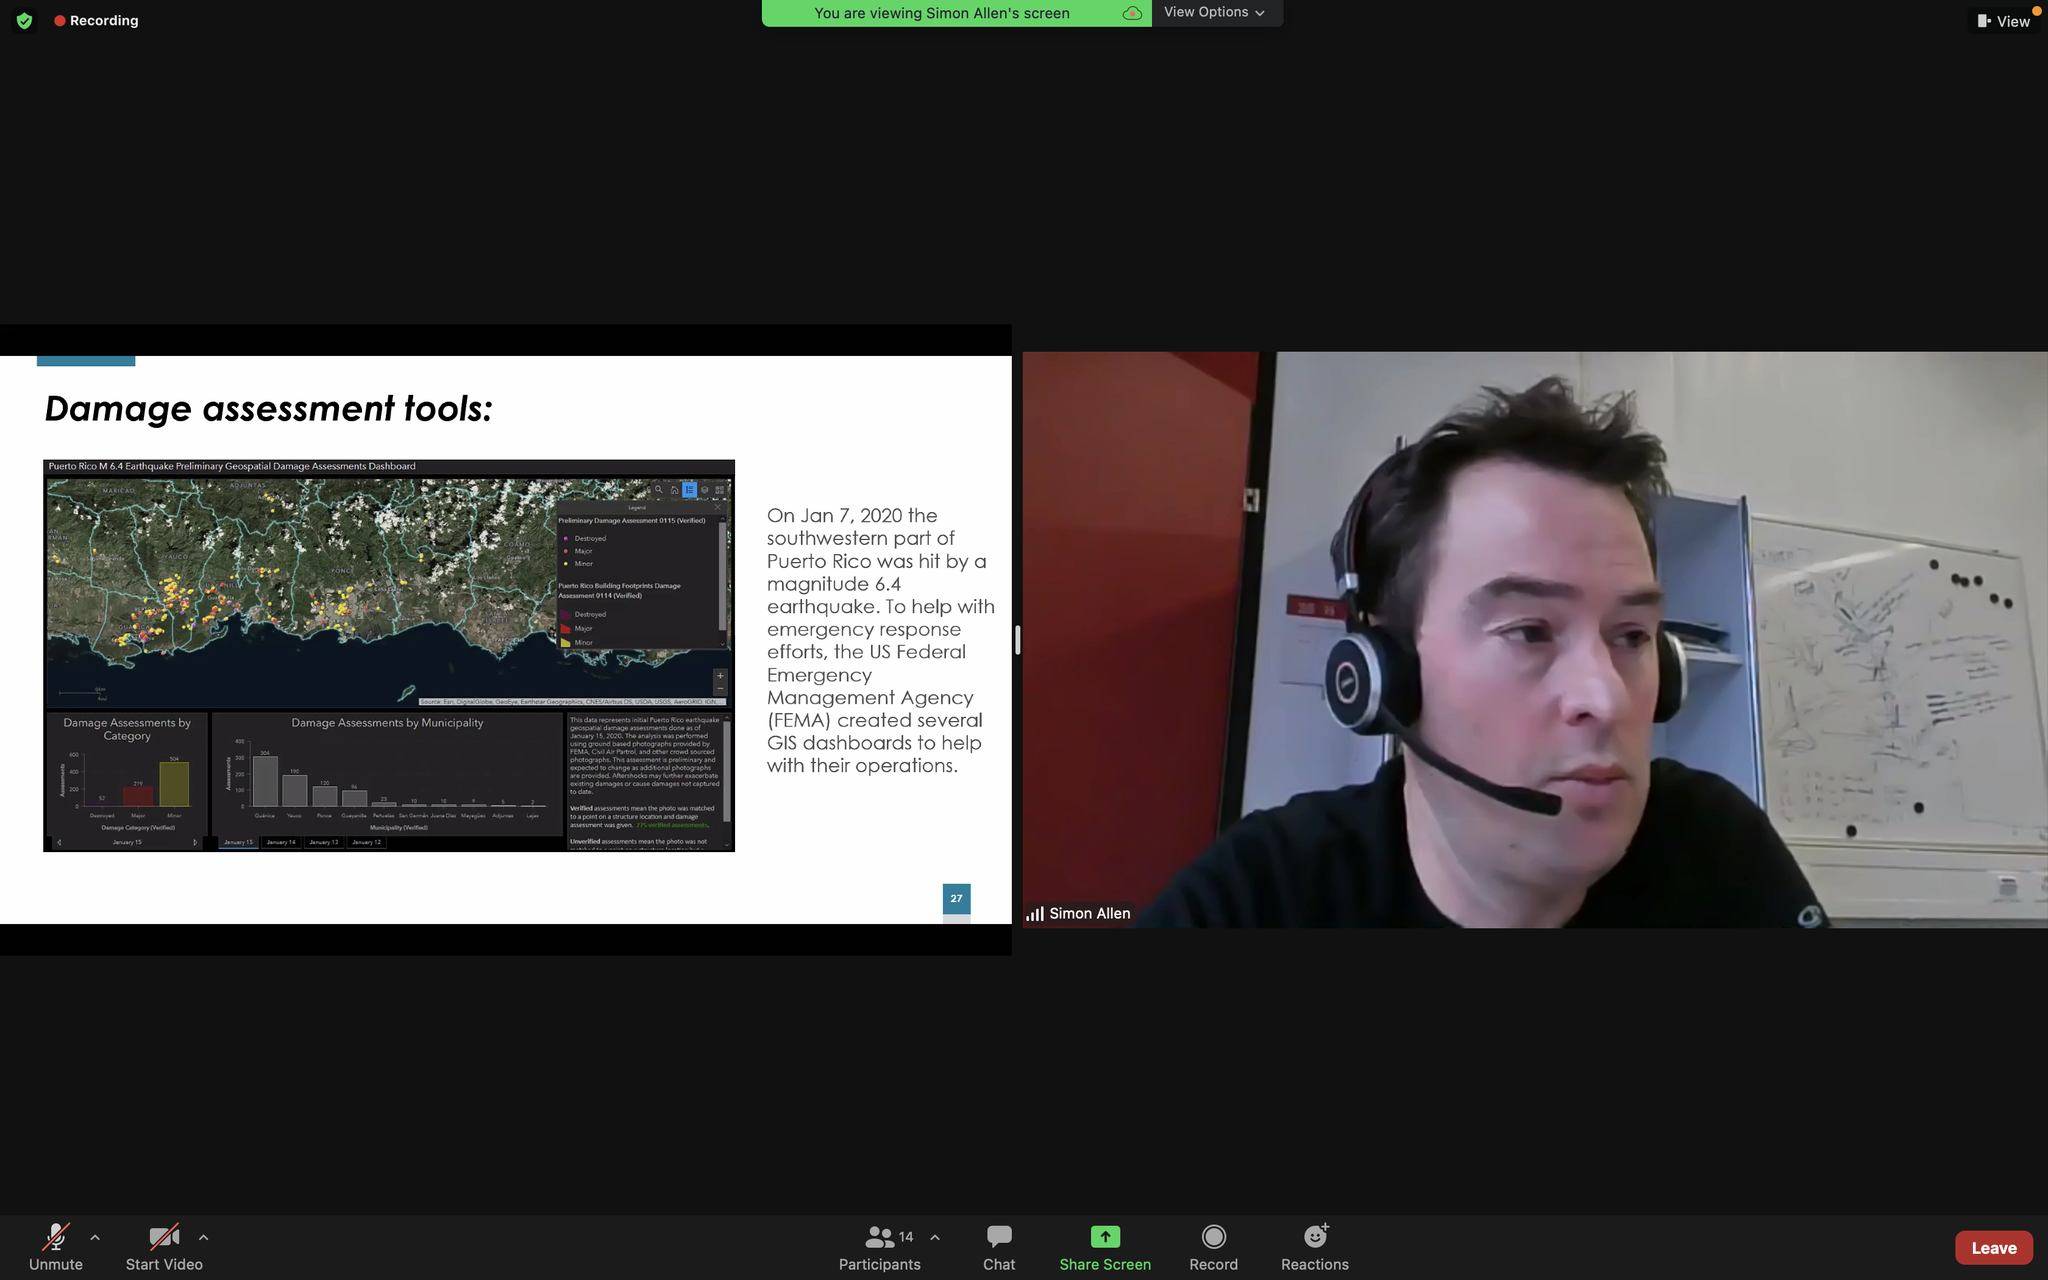2048x1280 pixels.
Task: Open the Reactions emoji picker
Action: pos(1314,1238)
